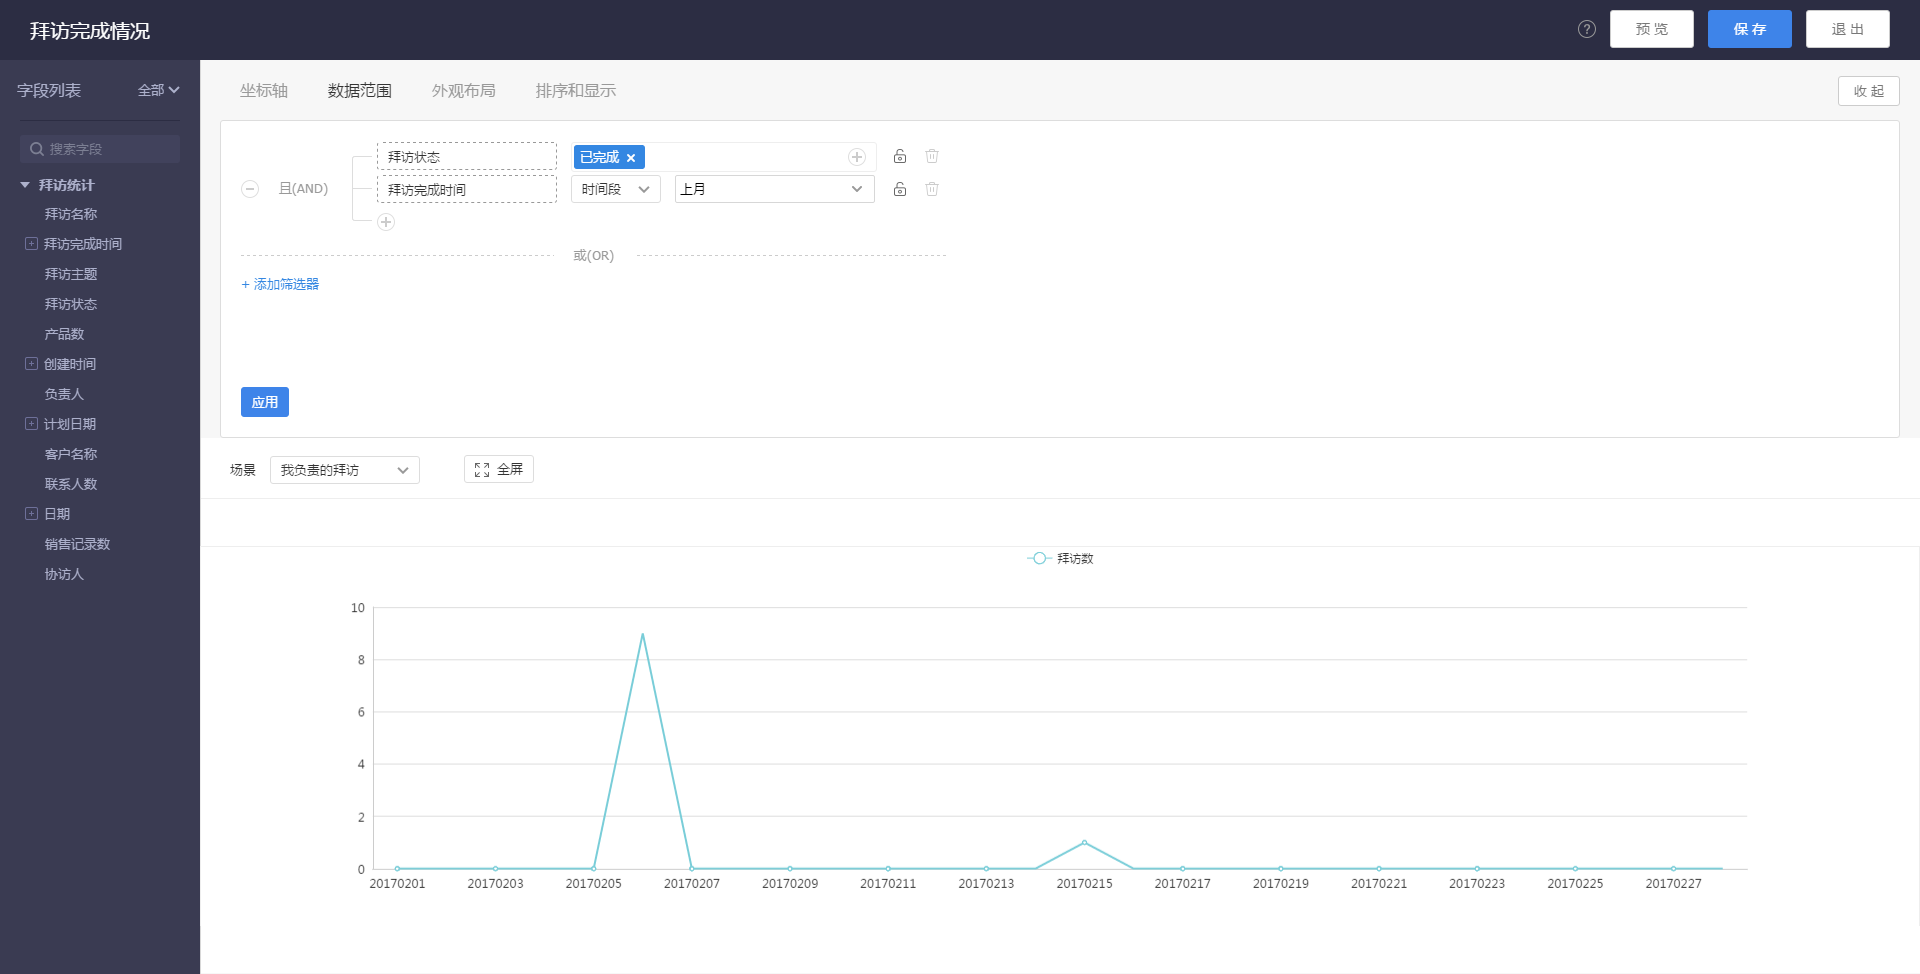
Task: Select 拜访名称 field in list
Action: (71, 214)
